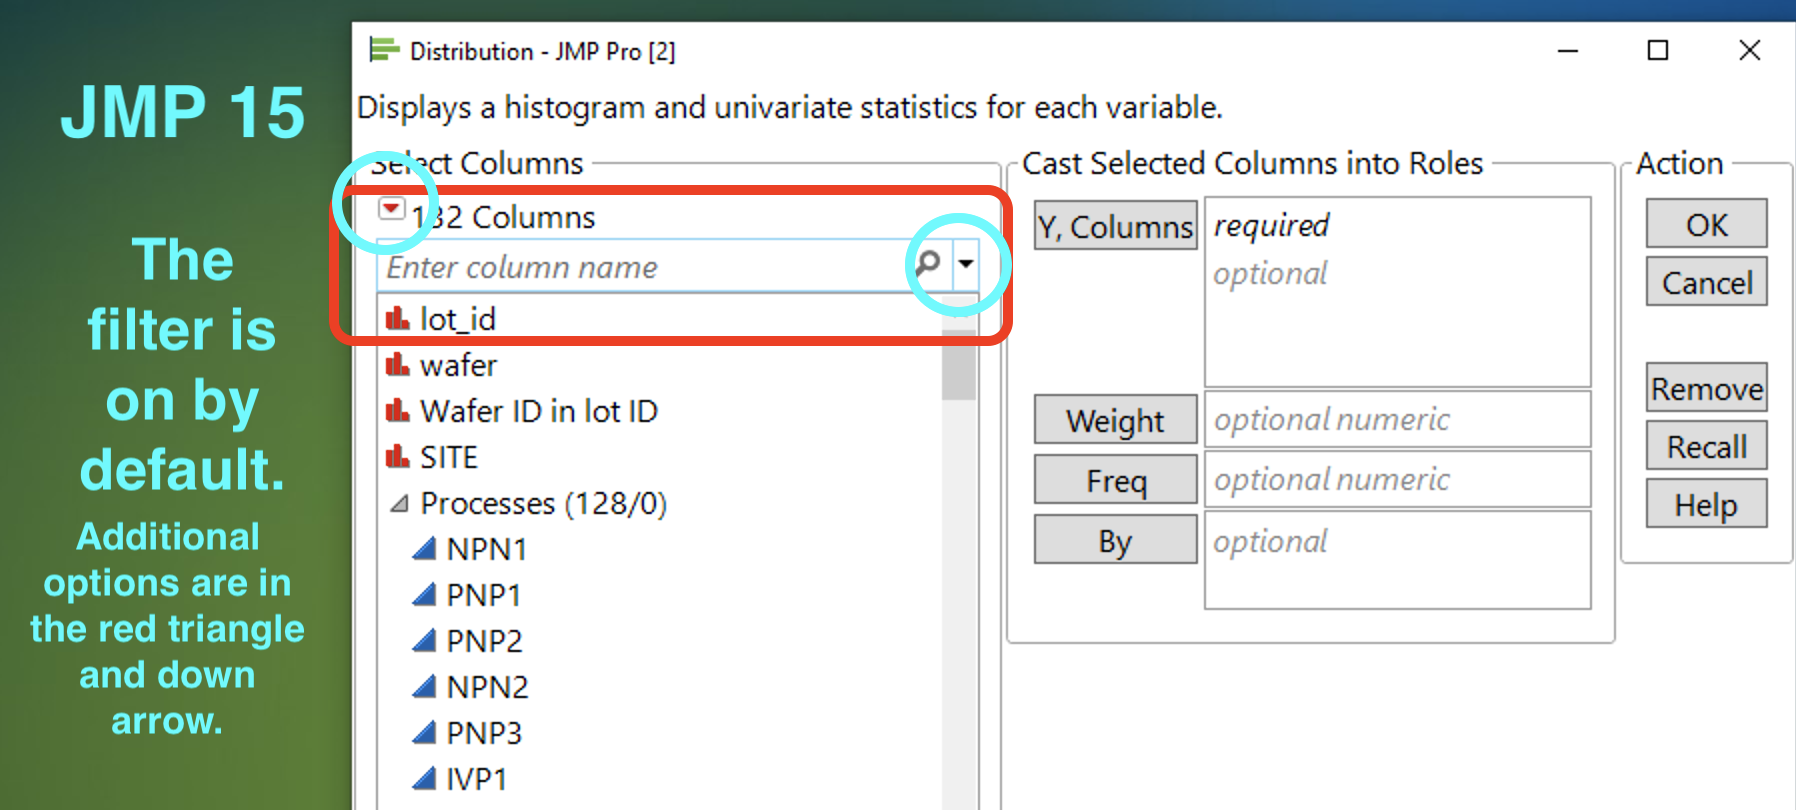Viewport: 1796px width, 810px height.
Task: Confirm the dialog with OK
Action: [1706, 224]
